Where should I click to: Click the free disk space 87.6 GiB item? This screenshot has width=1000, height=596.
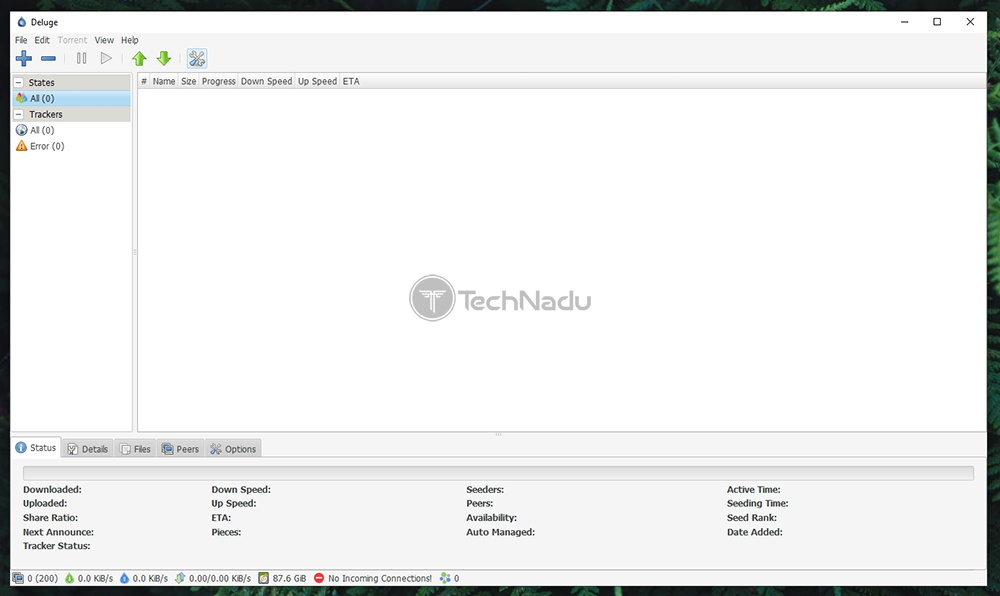(x=283, y=579)
